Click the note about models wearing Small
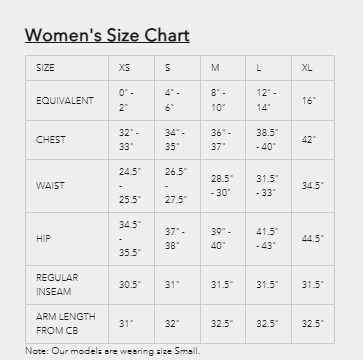 (x=113, y=351)
